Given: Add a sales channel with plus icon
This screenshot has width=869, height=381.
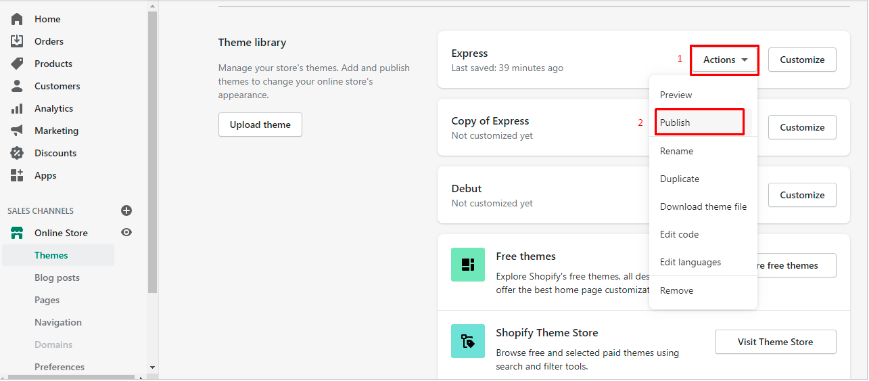Looking at the screenshot, I should click(126, 211).
